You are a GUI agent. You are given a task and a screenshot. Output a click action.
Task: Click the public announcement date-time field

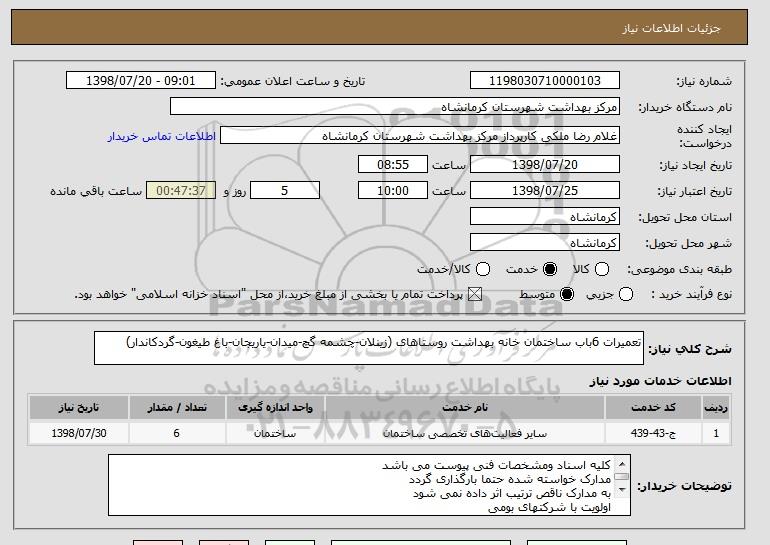[x=141, y=81]
